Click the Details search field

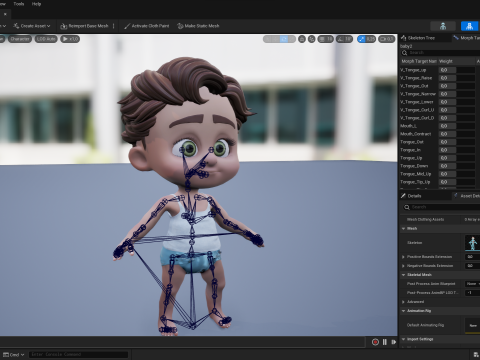[443, 207]
